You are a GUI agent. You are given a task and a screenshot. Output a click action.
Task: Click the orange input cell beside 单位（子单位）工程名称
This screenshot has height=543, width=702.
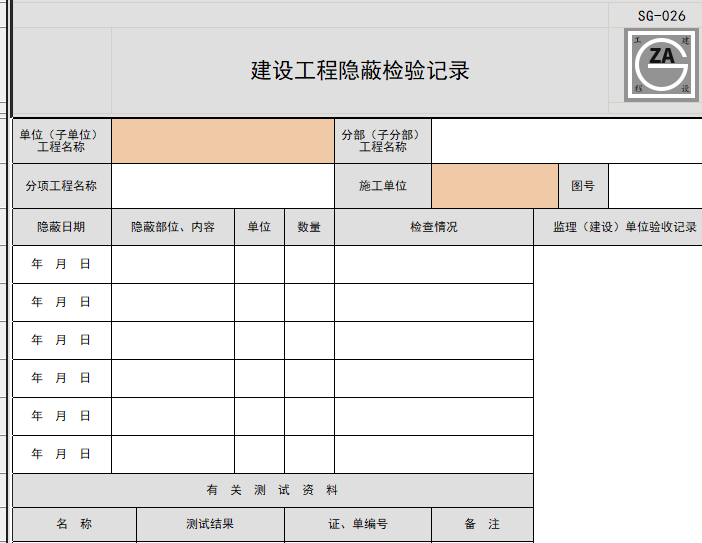click(x=223, y=141)
